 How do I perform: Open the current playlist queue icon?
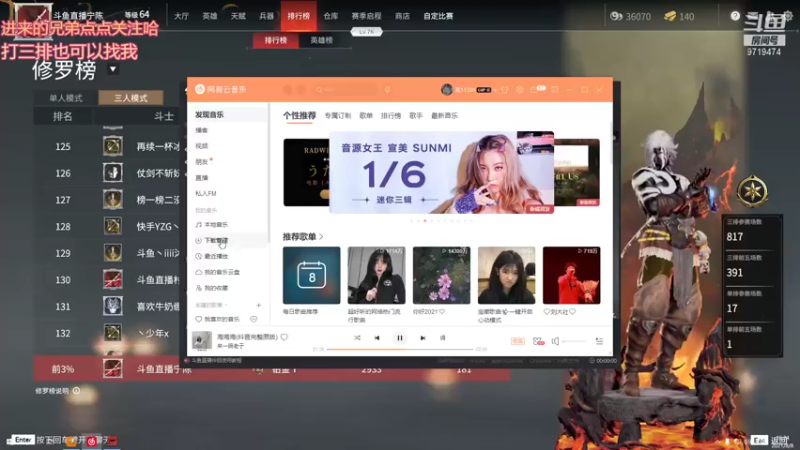pyautogui.click(x=599, y=341)
